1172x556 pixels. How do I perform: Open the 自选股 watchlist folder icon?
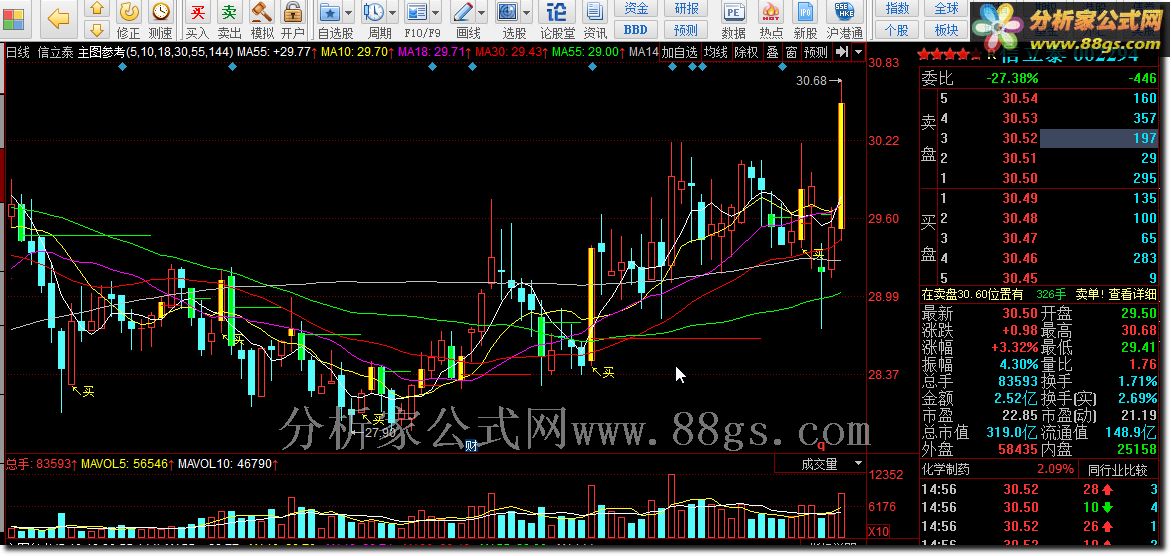pos(330,13)
